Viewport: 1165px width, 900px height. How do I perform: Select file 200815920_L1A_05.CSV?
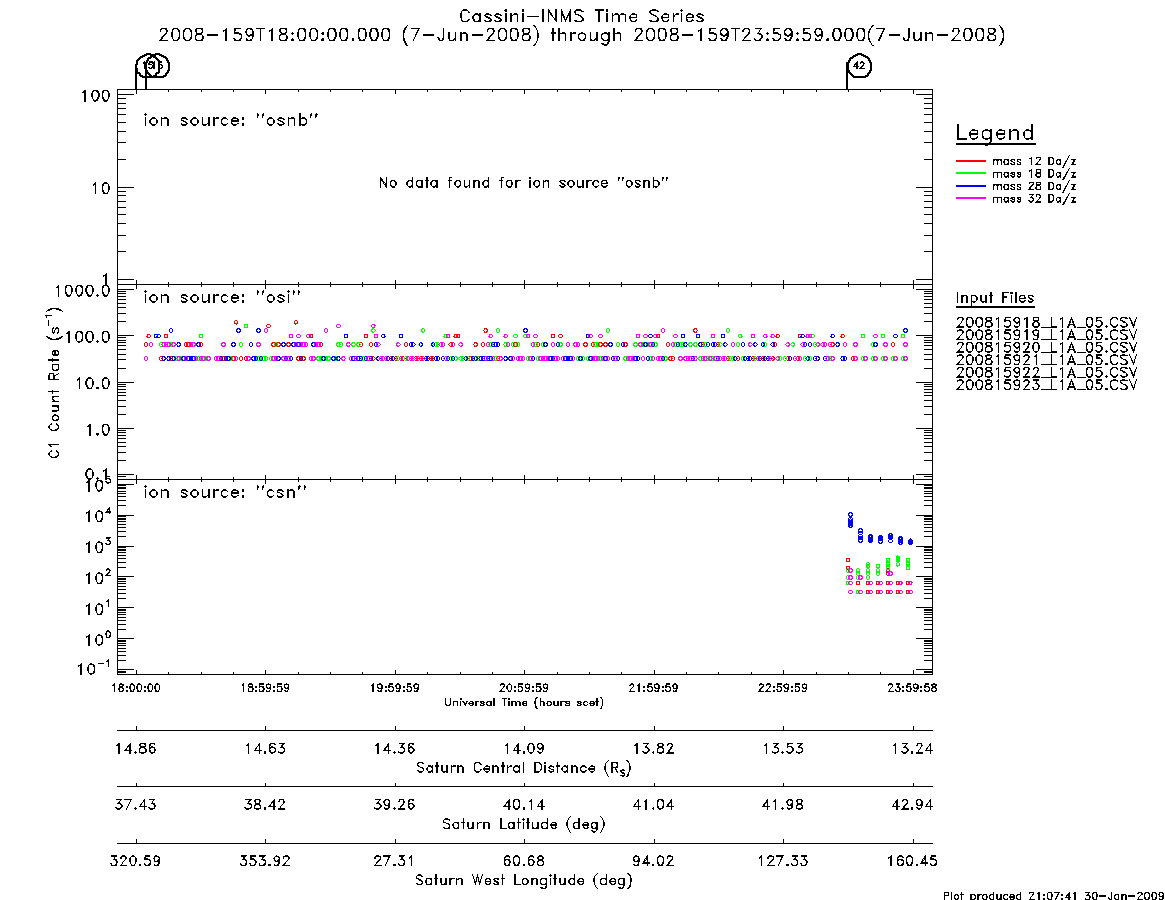click(1046, 348)
